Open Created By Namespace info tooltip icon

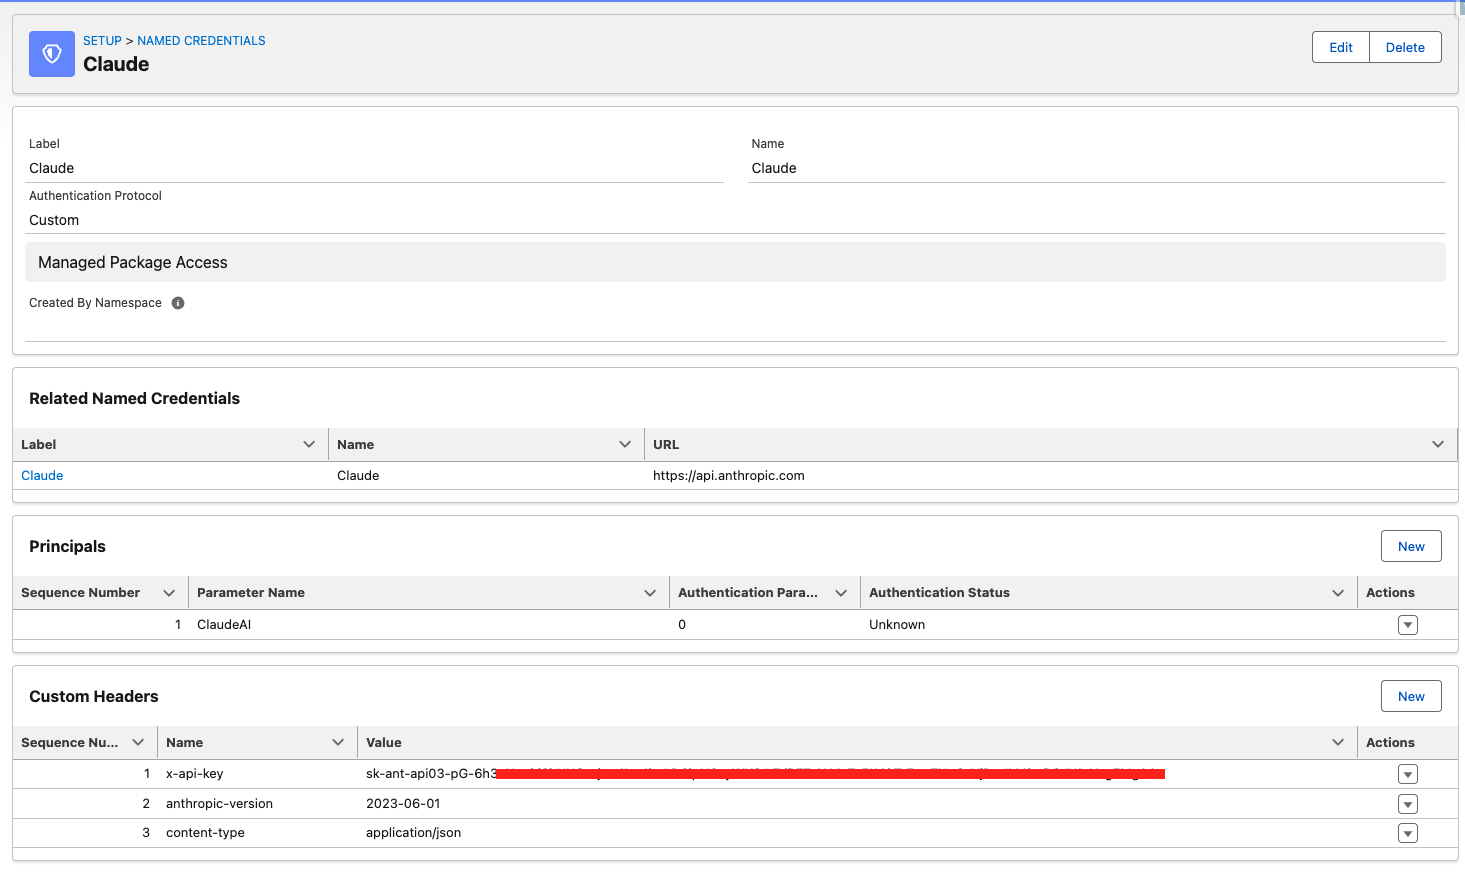178,303
